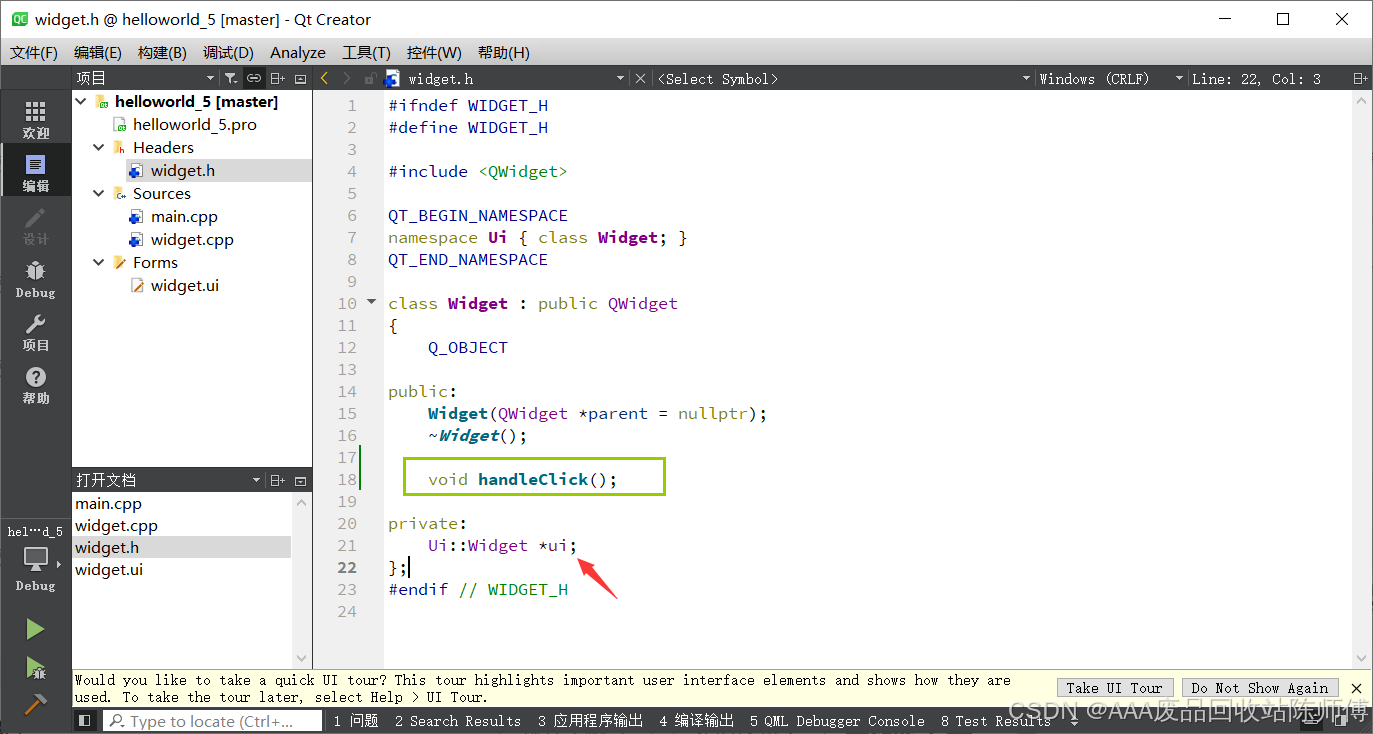Open the hel…d_5 kit selector monitor icon
1373x734 pixels.
coord(35,559)
